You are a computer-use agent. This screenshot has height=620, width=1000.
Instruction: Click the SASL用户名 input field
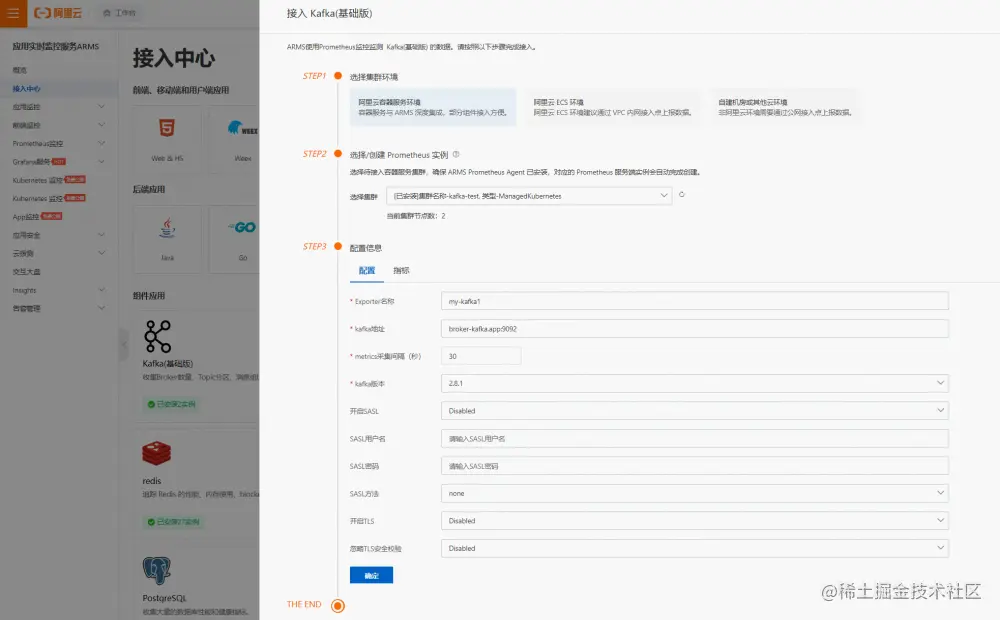pyautogui.click(x=695, y=438)
